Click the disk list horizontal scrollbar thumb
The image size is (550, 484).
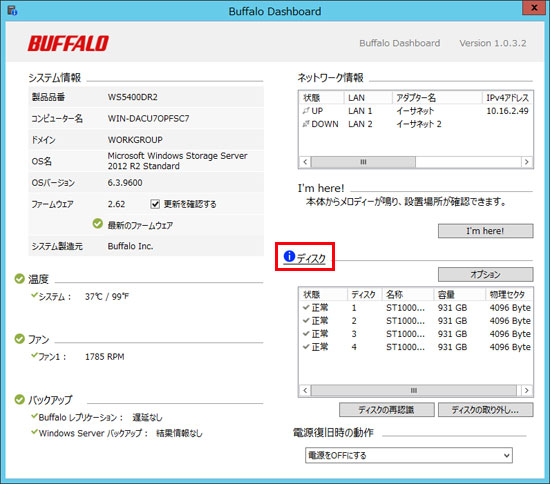pos(414,390)
